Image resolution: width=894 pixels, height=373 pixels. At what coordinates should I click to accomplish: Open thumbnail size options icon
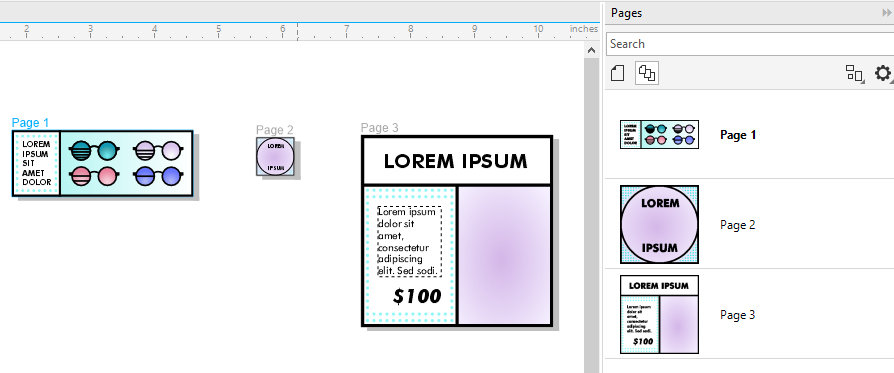[855, 73]
